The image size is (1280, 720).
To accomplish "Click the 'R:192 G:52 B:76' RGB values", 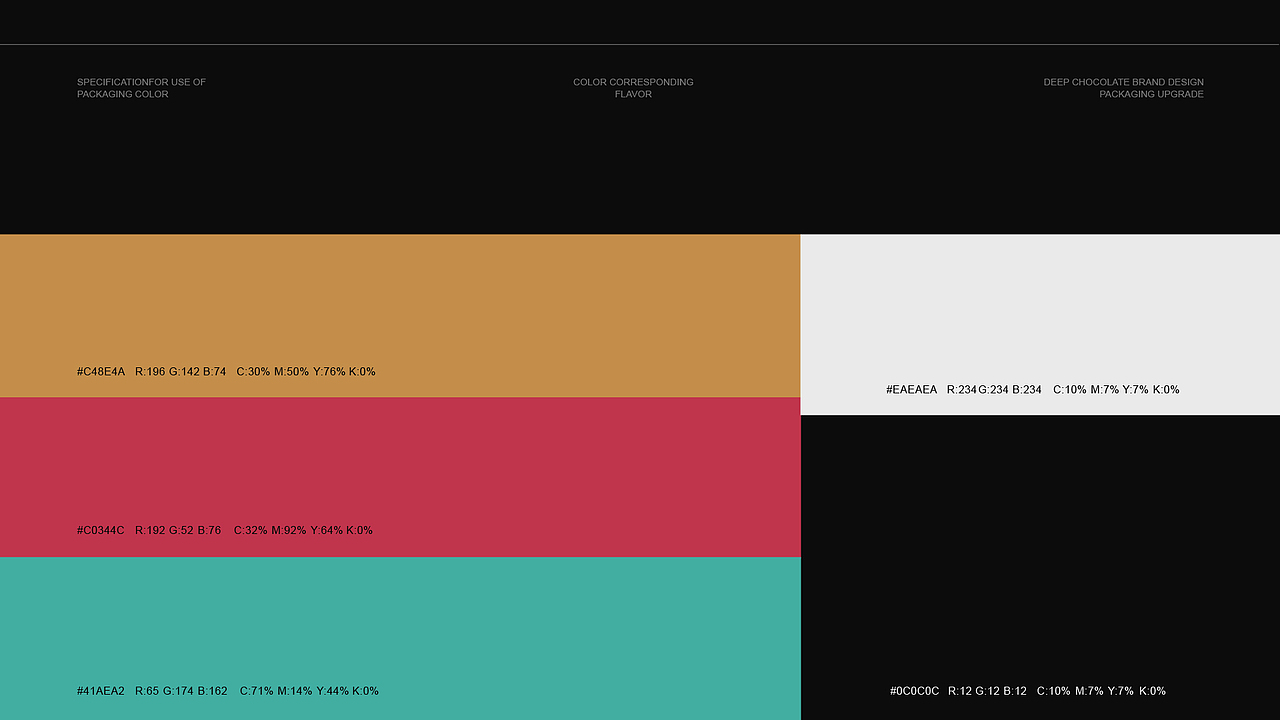I will pos(178,530).
